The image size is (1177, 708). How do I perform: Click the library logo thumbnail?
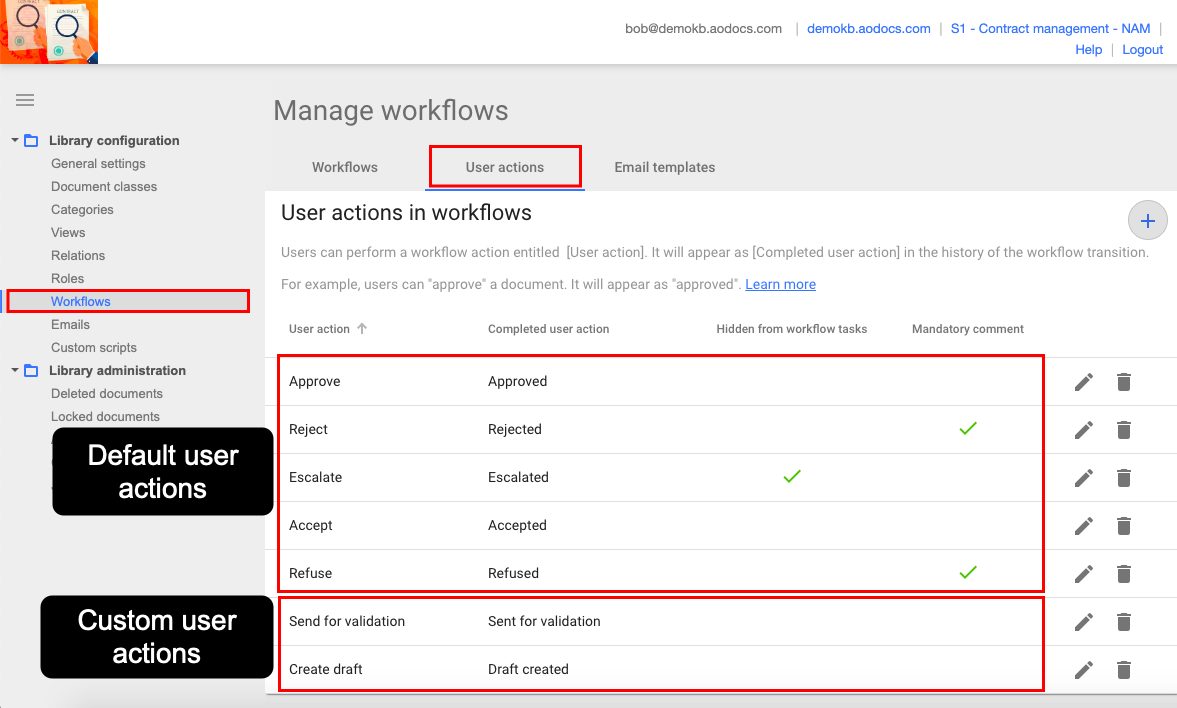(49, 32)
